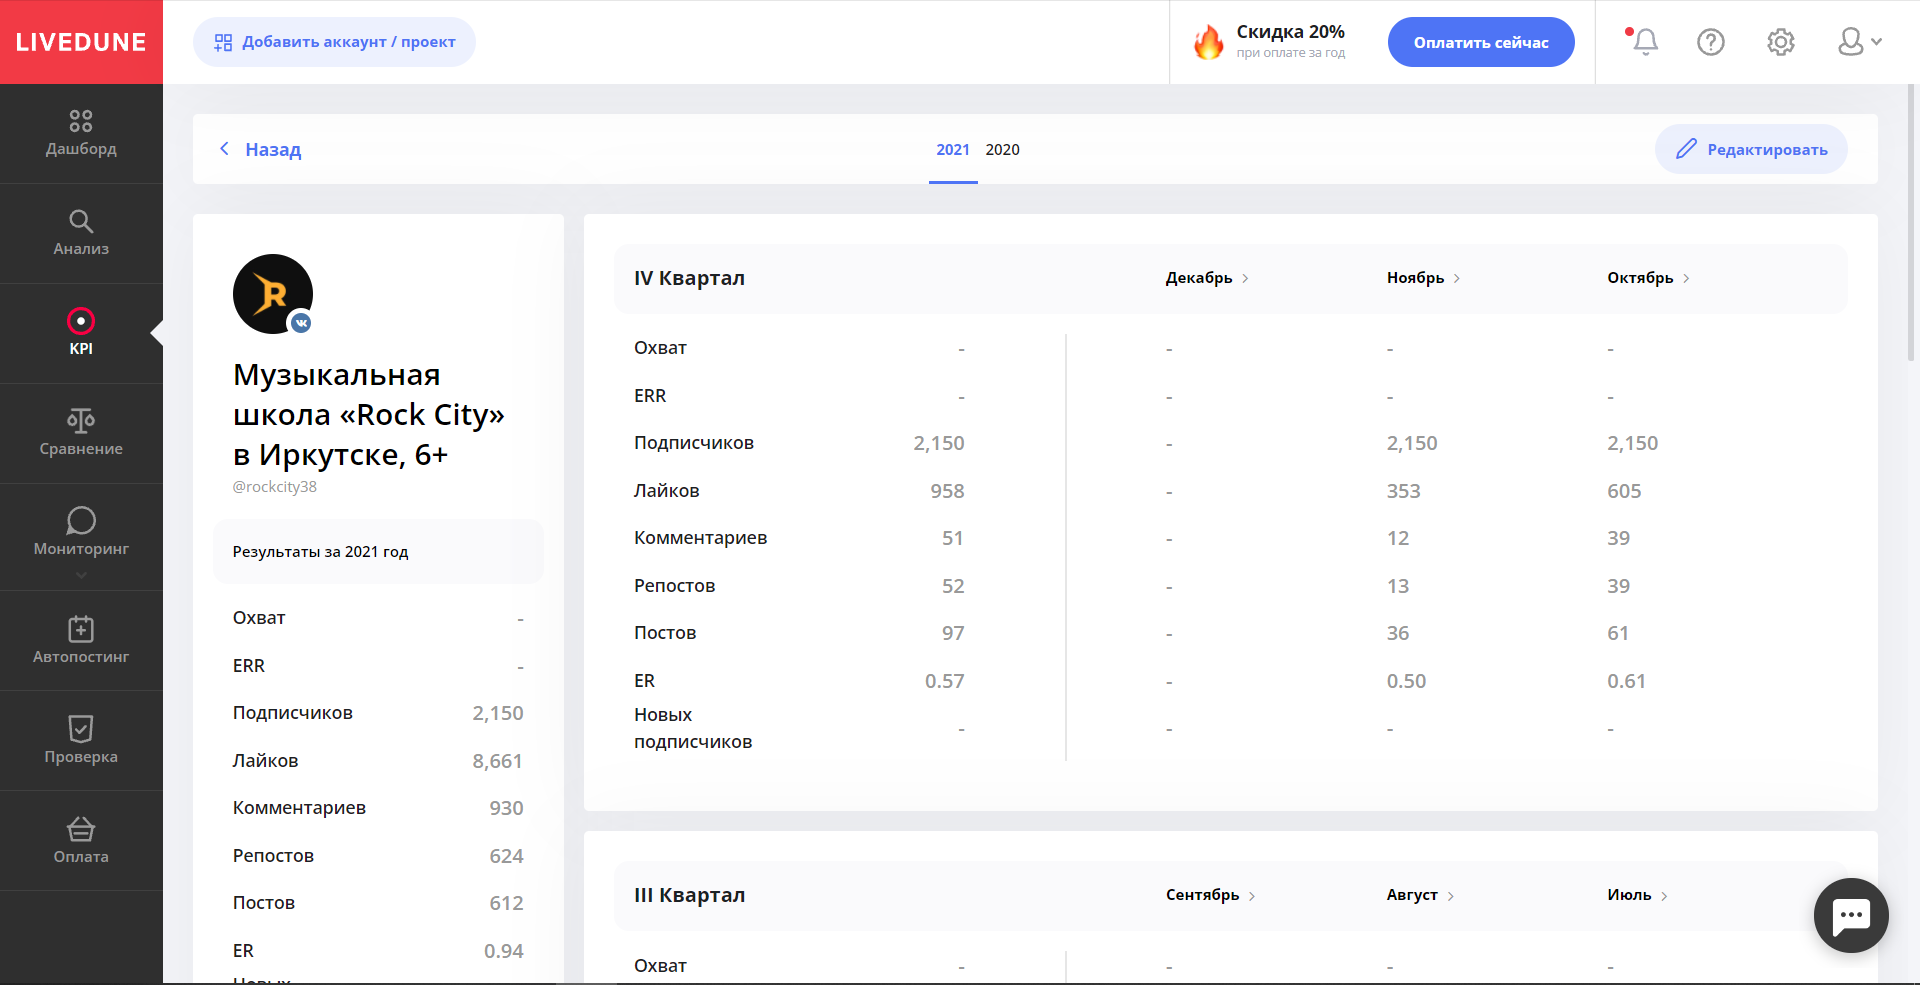Click November ER value 0.50
This screenshot has height=985, width=1920.
pyautogui.click(x=1406, y=681)
